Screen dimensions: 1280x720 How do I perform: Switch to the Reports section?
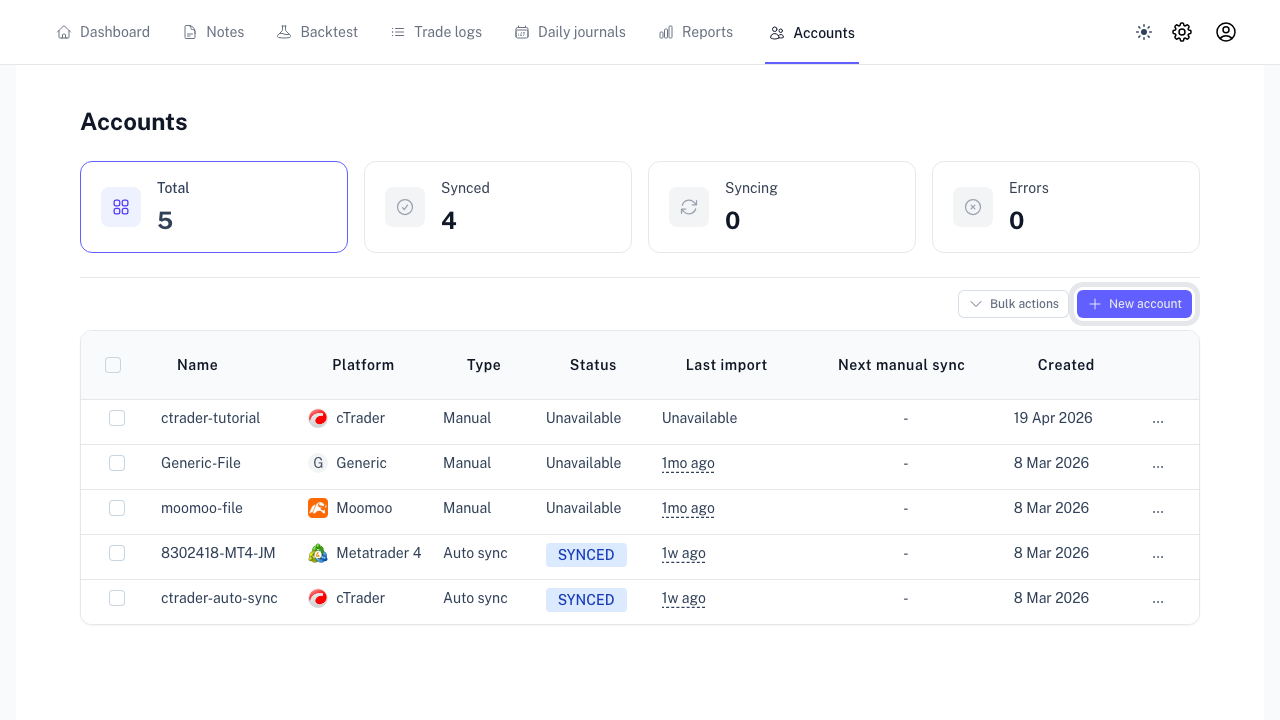tap(696, 32)
